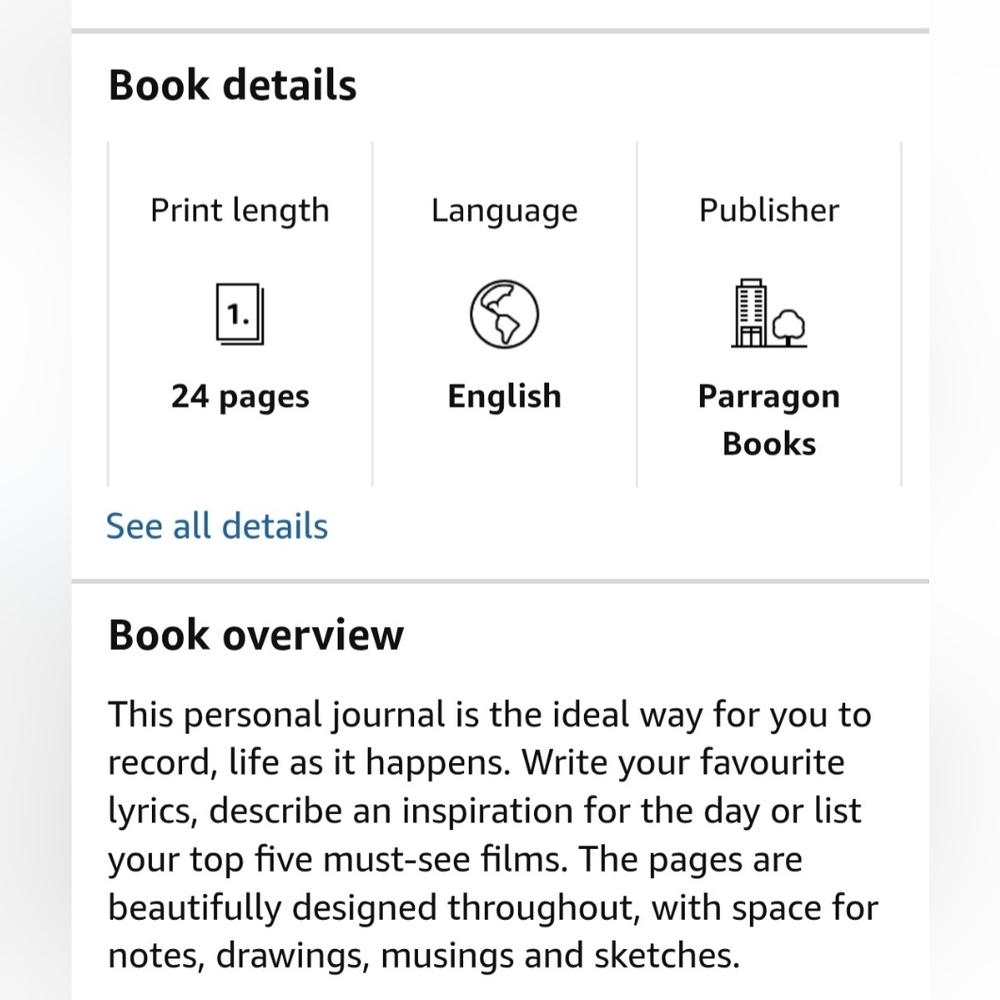The width and height of the screenshot is (1000, 1000).
Task: Click the Book details heading
Action: click(x=232, y=85)
